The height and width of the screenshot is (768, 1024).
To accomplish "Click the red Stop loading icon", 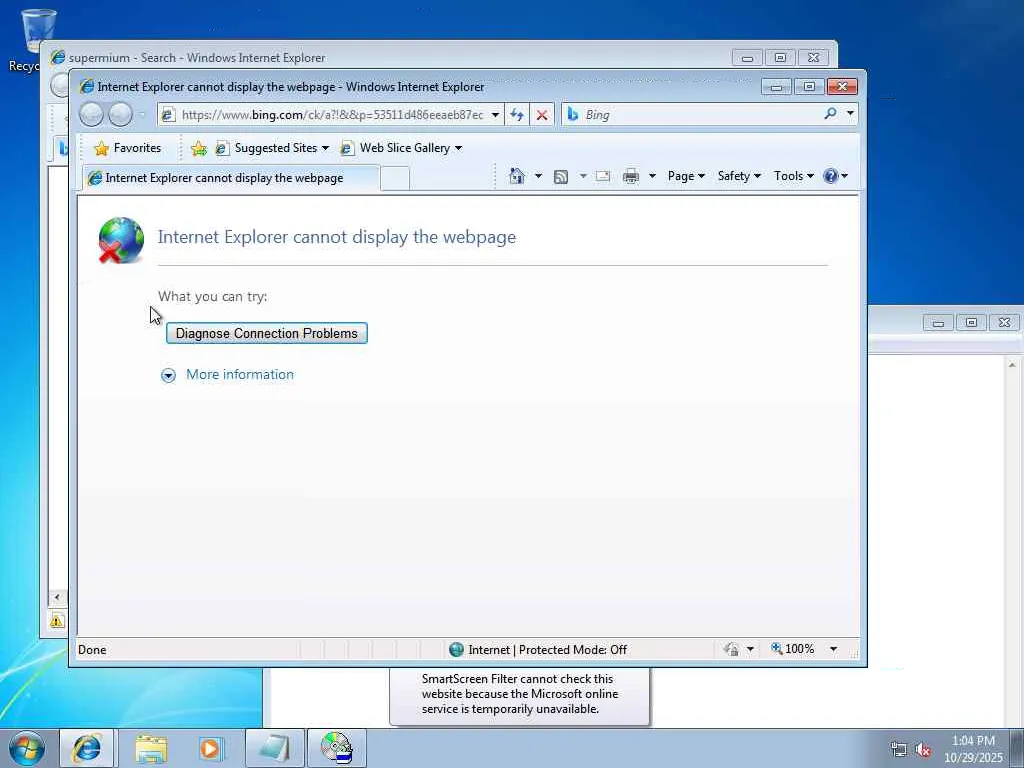I will pyautogui.click(x=541, y=115).
